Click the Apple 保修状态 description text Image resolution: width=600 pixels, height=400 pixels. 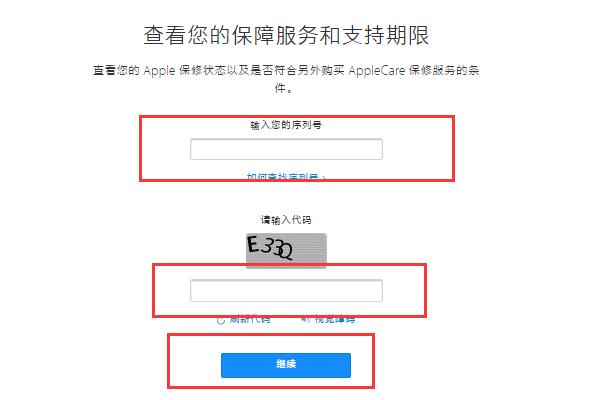pyautogui.click(x=286, y=79)
